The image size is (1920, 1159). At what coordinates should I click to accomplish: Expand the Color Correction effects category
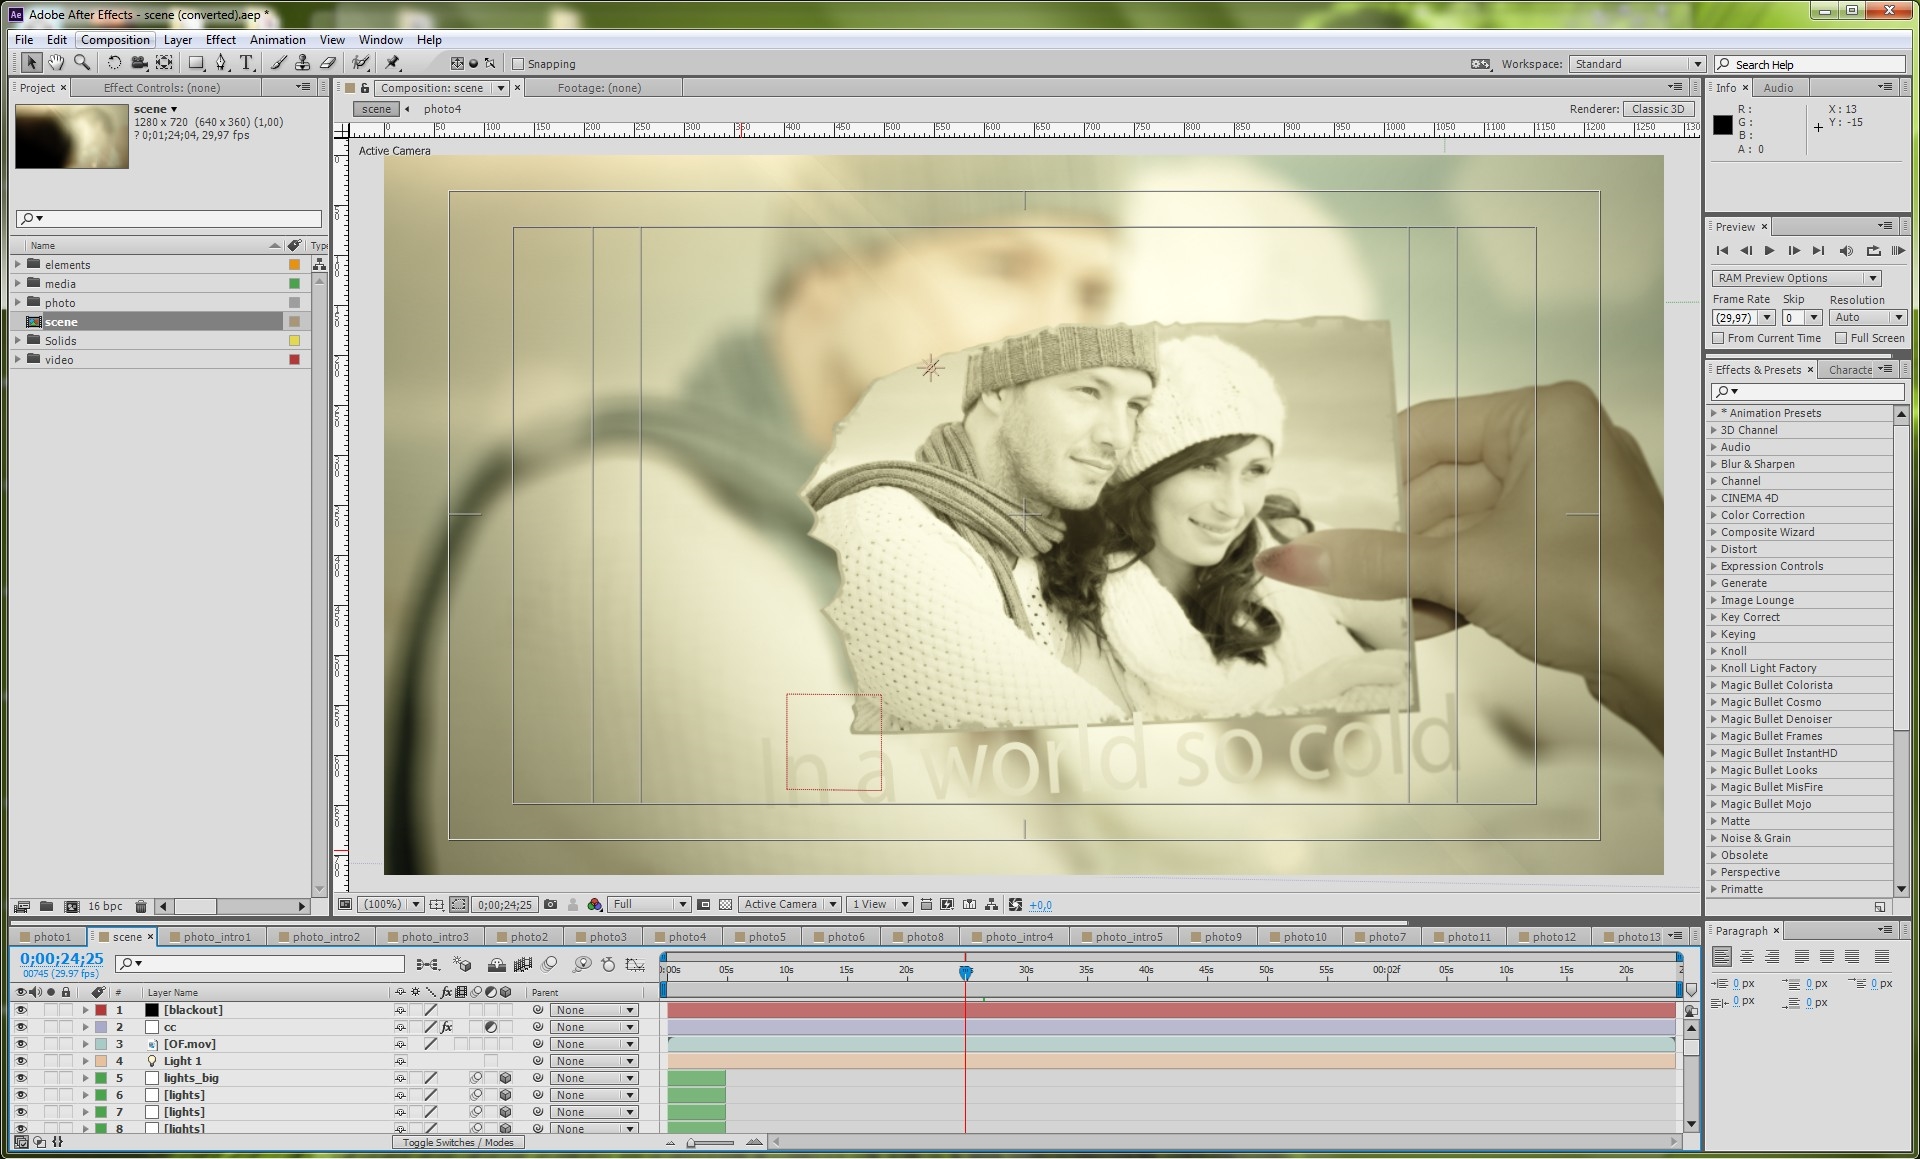[1714, 515]
